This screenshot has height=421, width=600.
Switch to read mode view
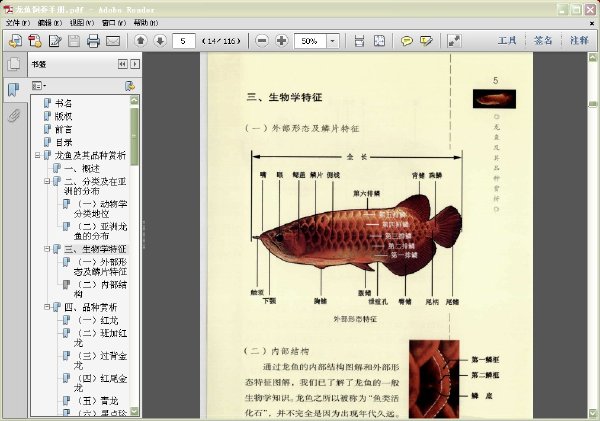coord(454,41)
